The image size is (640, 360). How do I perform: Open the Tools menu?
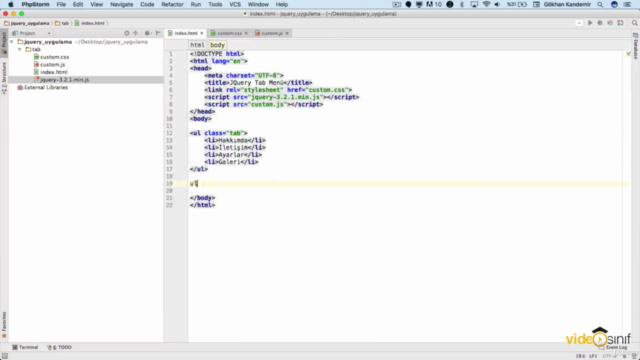point(215,4)
